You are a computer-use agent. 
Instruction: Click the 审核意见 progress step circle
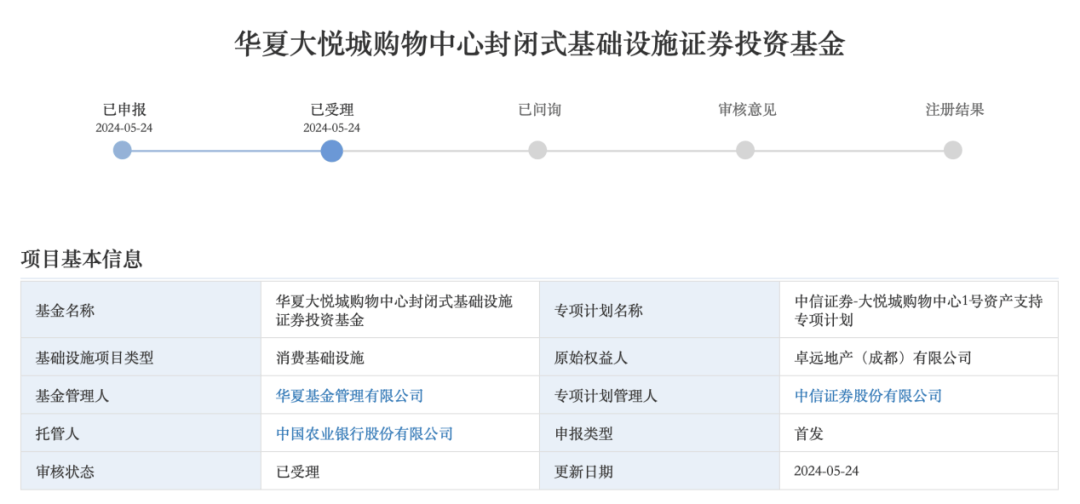click(745, 150)
